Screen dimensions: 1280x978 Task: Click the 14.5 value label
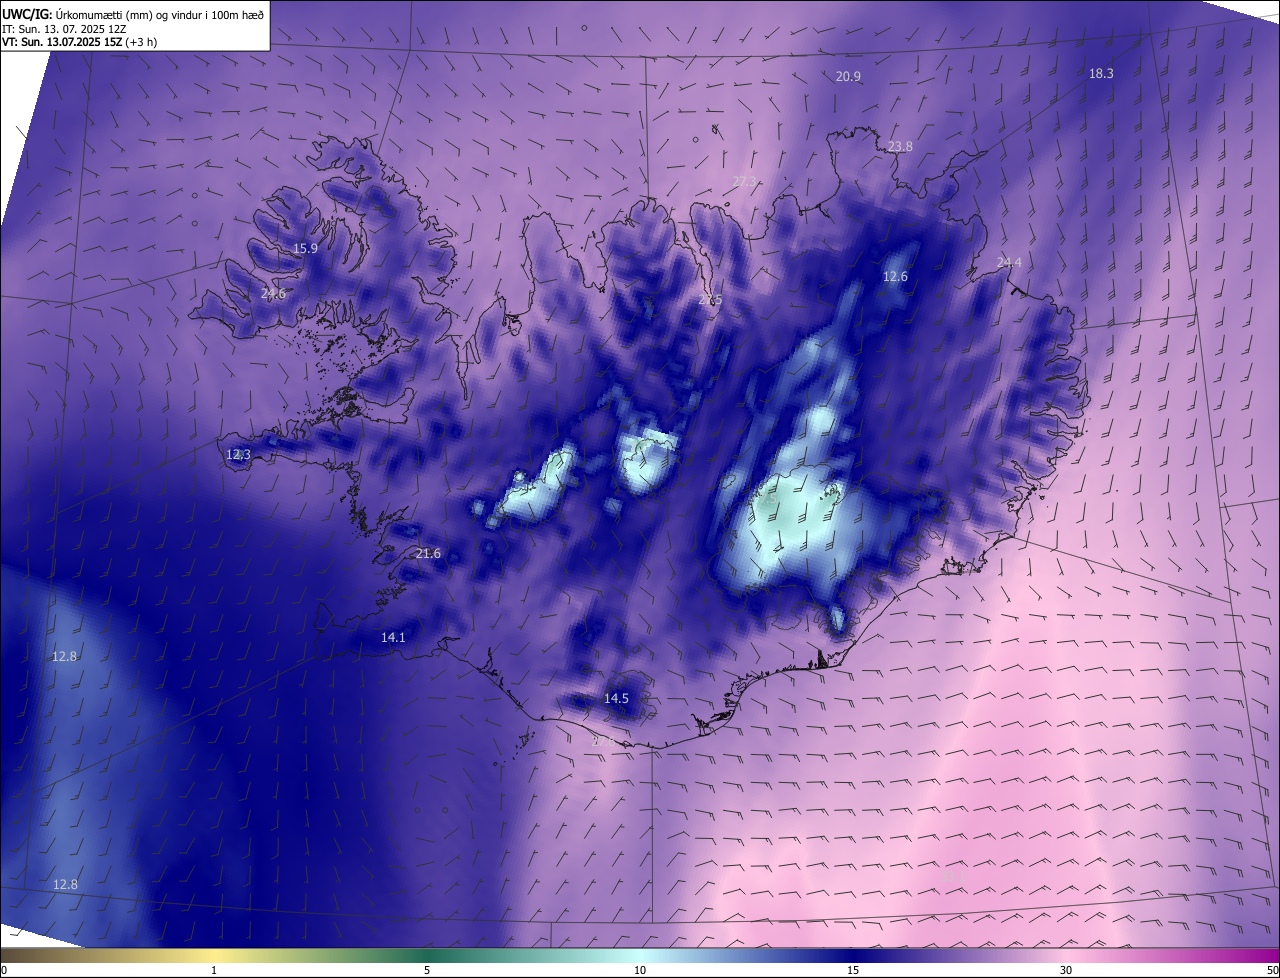pos(617,699)
